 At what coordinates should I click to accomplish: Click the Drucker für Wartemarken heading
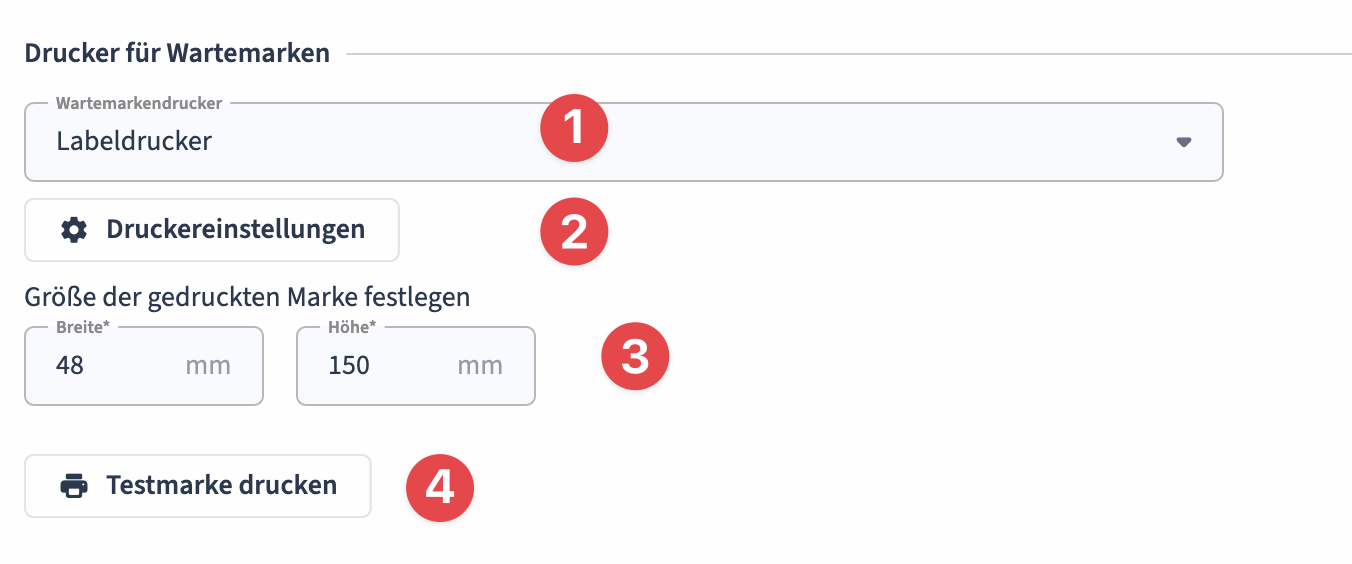(177, 53)
